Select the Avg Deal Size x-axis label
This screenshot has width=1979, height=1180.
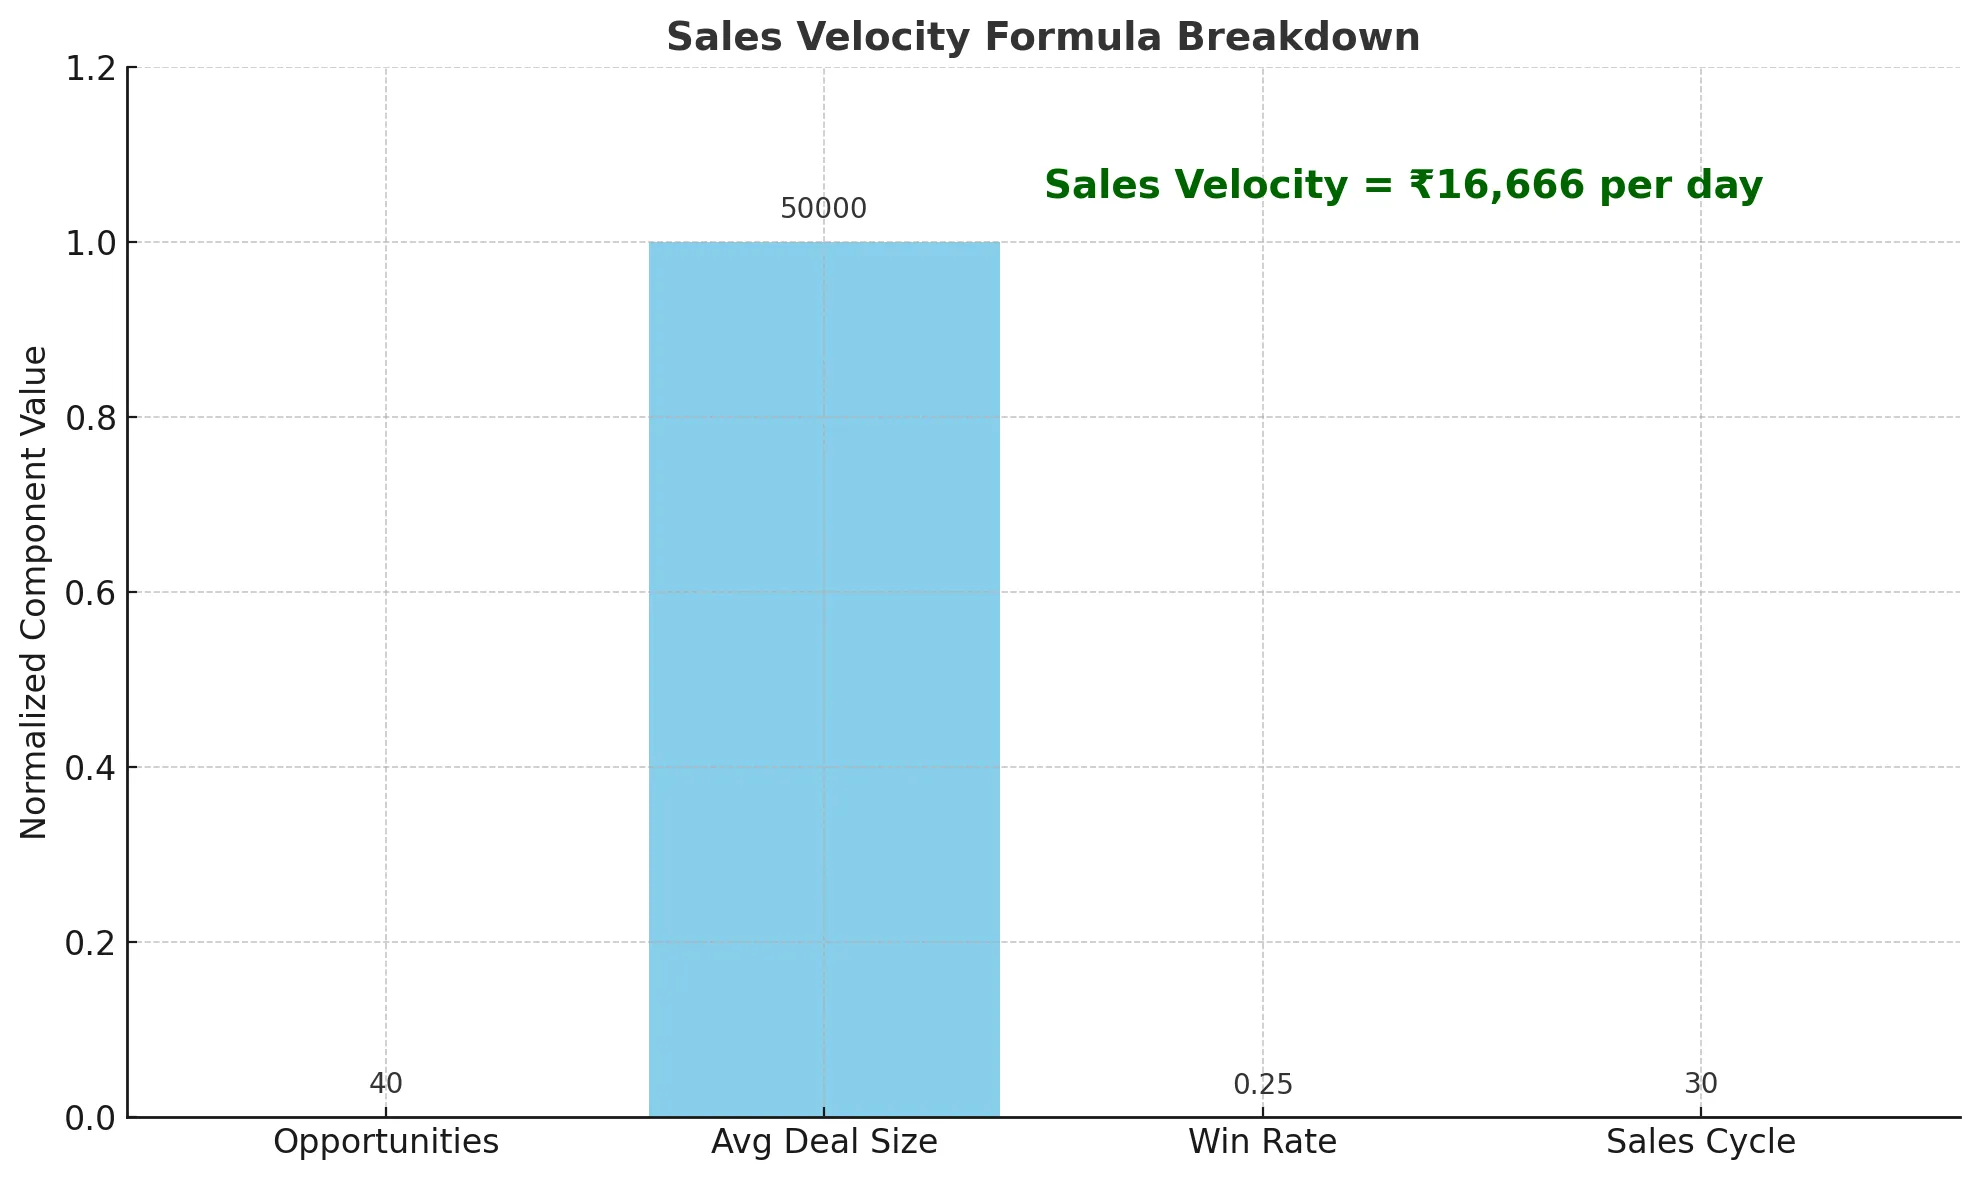point(824,1142)
